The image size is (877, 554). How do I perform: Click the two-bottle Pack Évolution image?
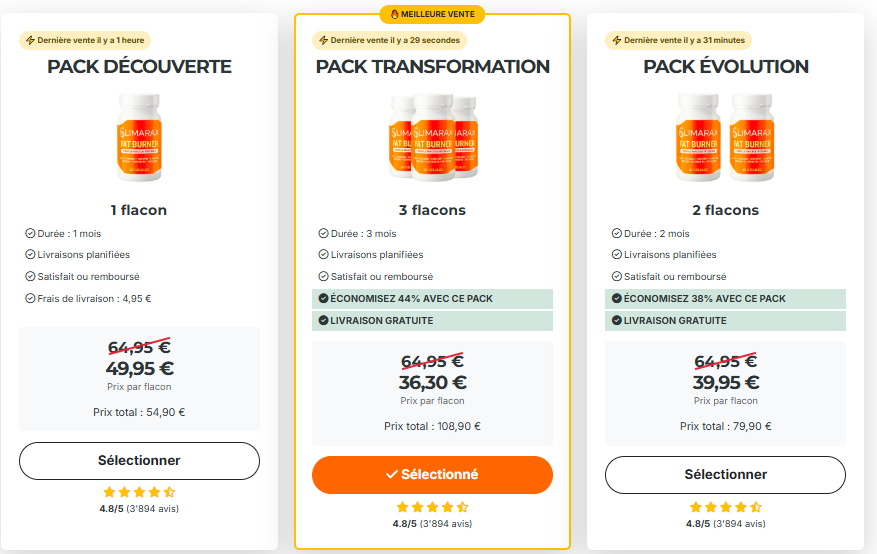pos(725,137)
